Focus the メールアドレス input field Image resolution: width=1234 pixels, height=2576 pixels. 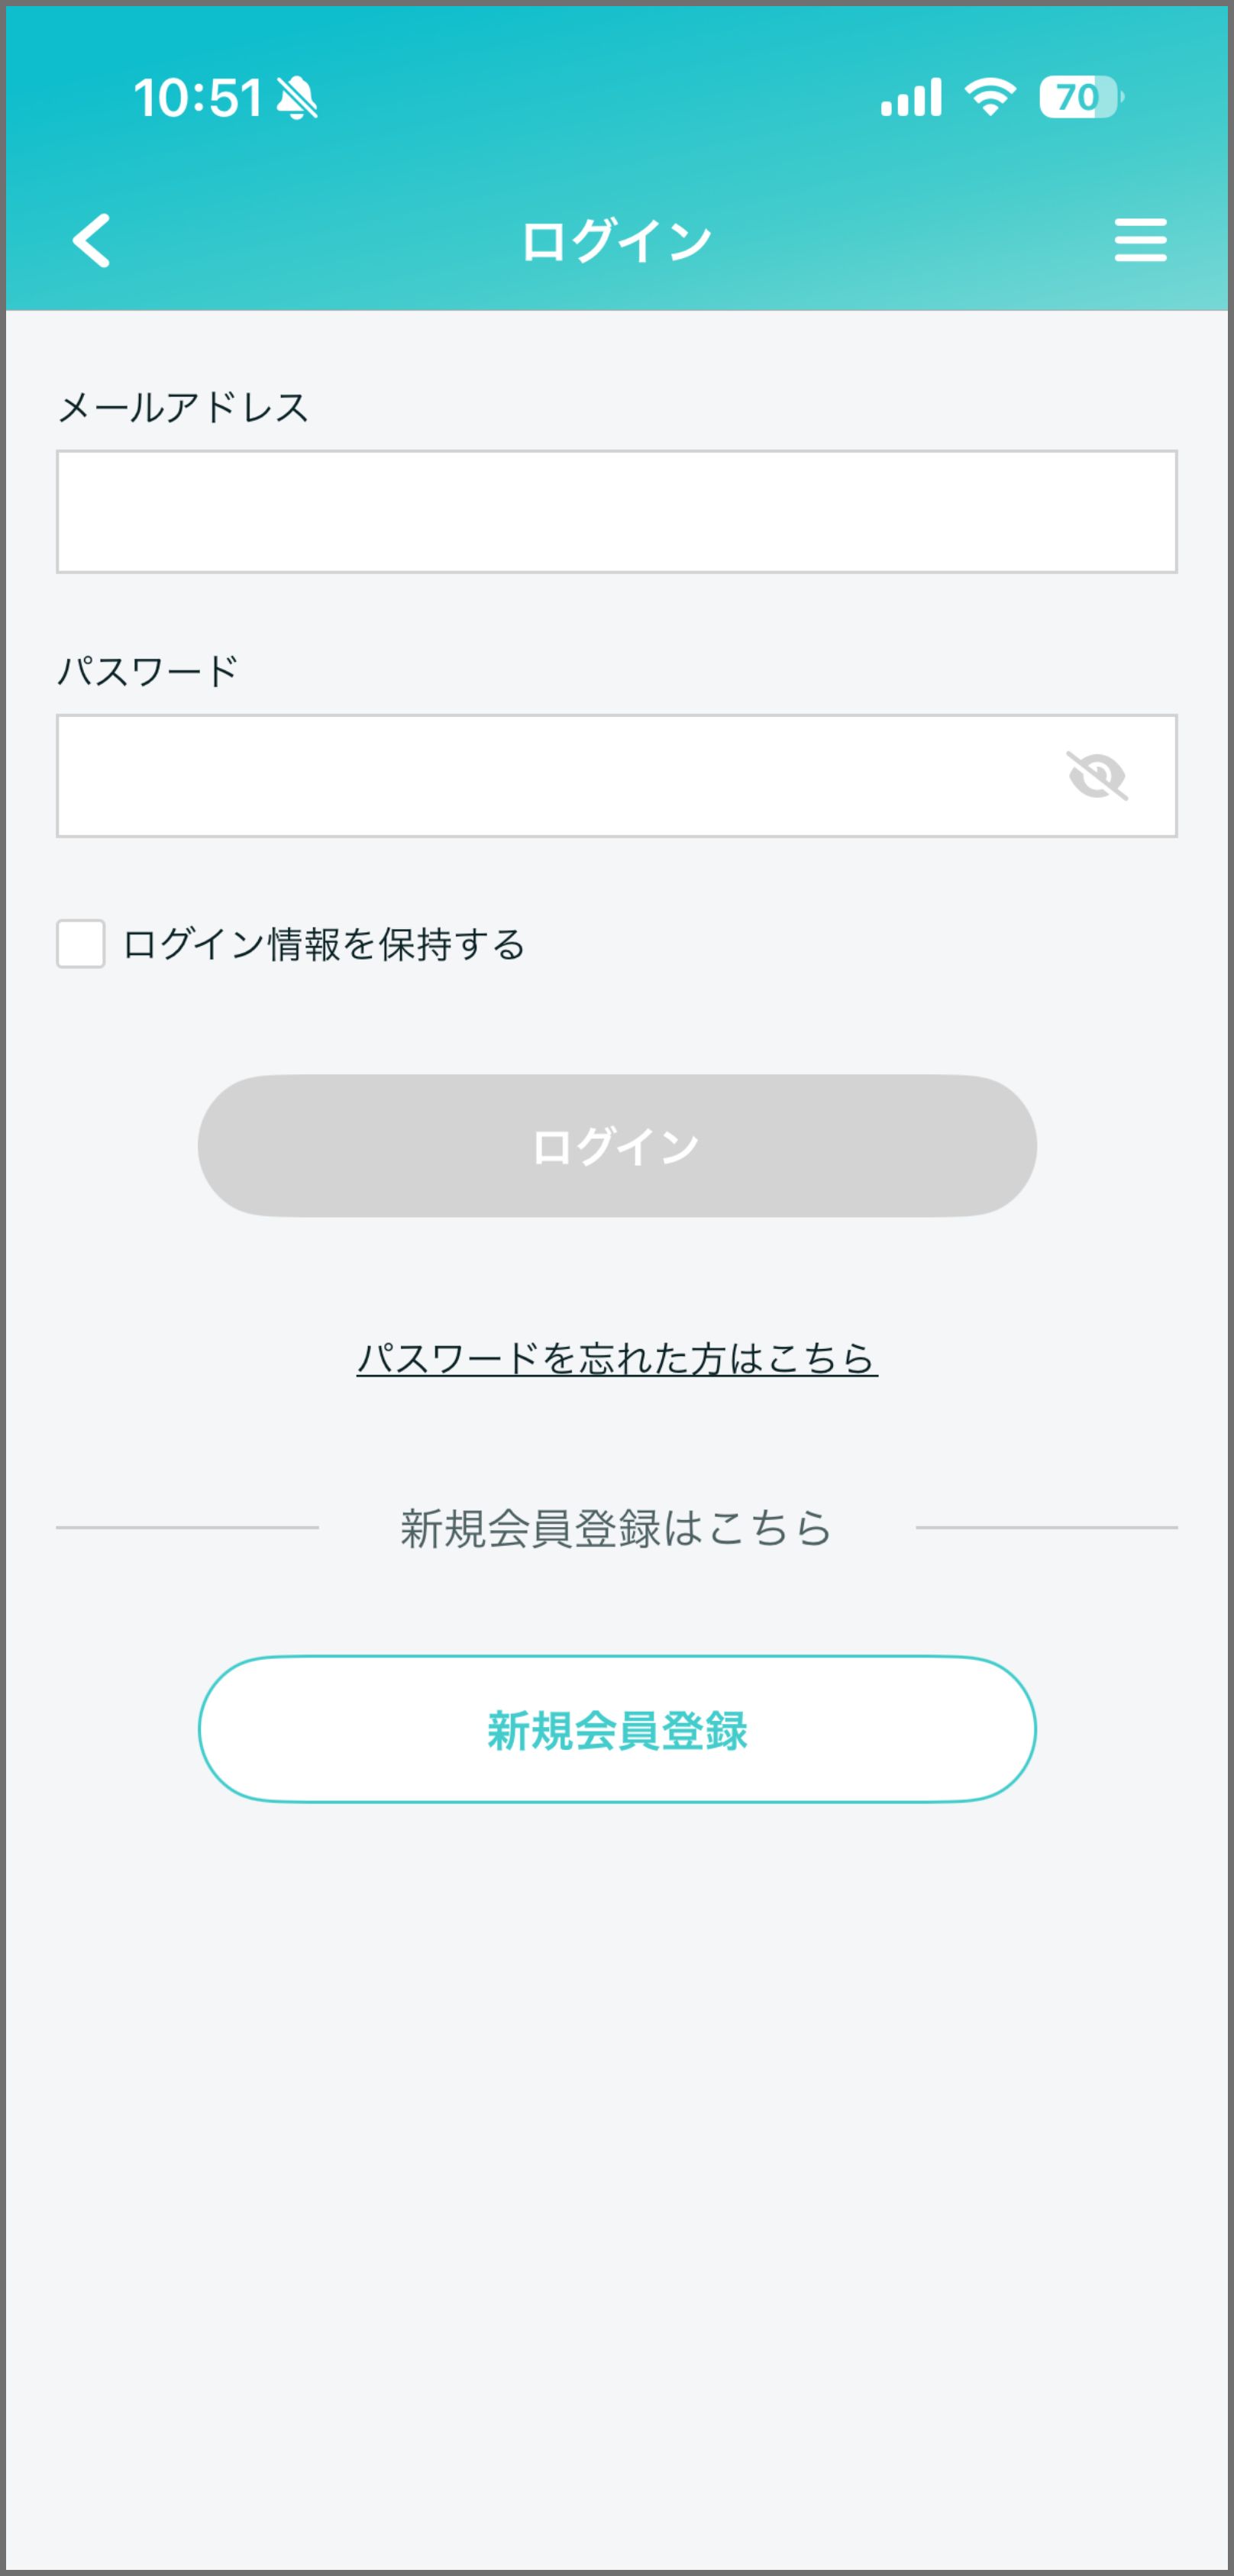616,512
